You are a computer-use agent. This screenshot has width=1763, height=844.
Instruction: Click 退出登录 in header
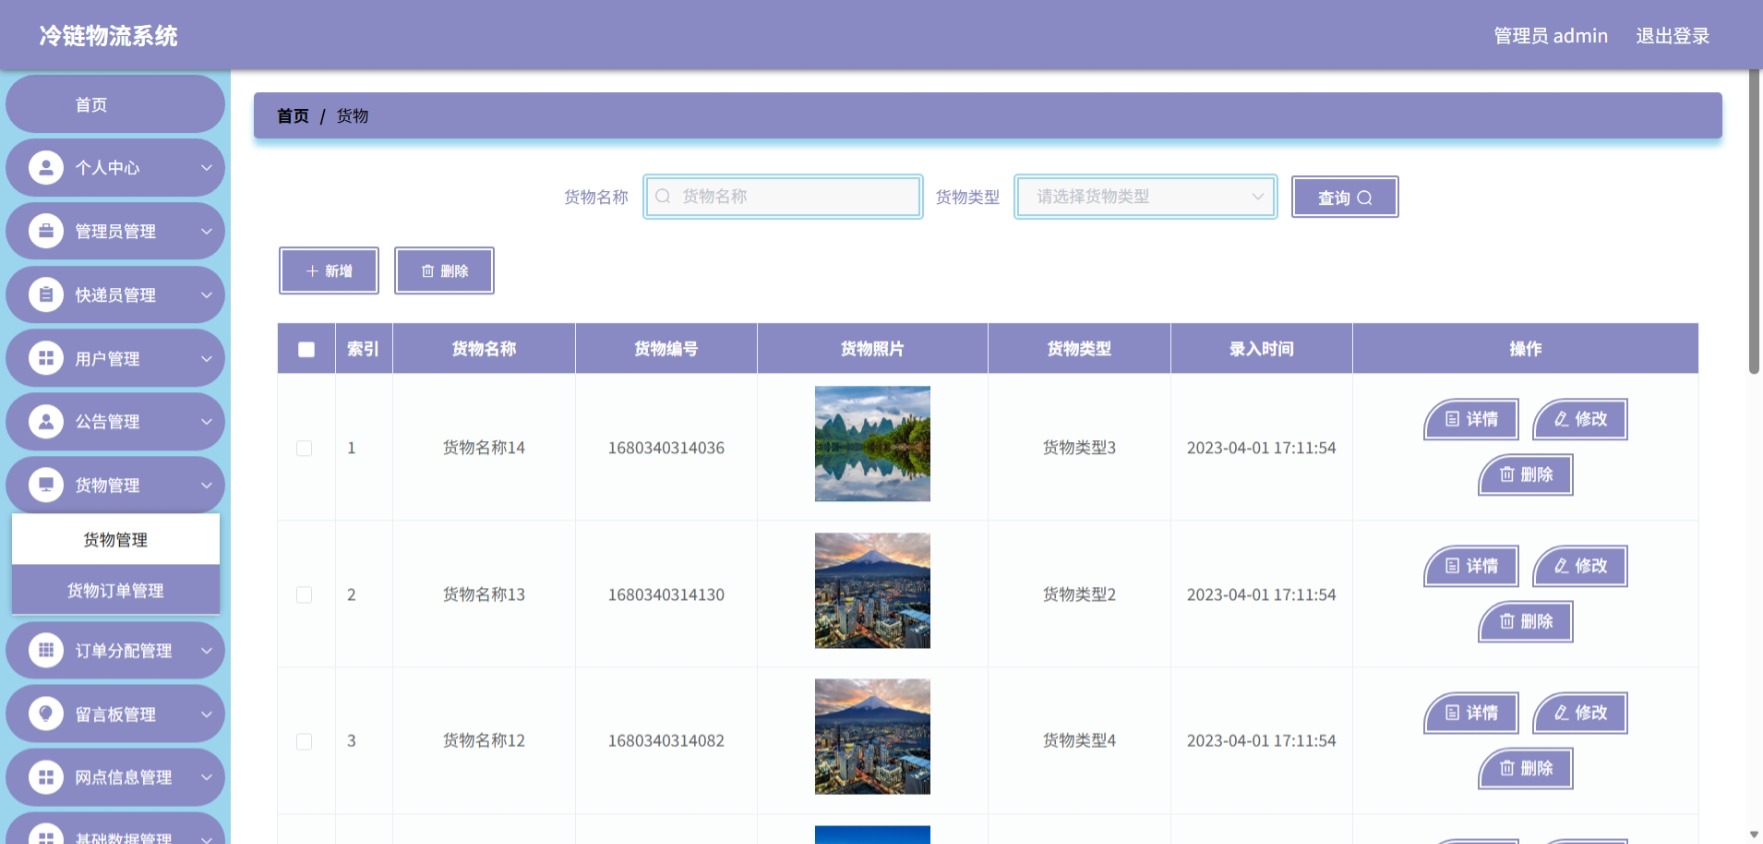pyautogui.click(x=1672, y=36)
